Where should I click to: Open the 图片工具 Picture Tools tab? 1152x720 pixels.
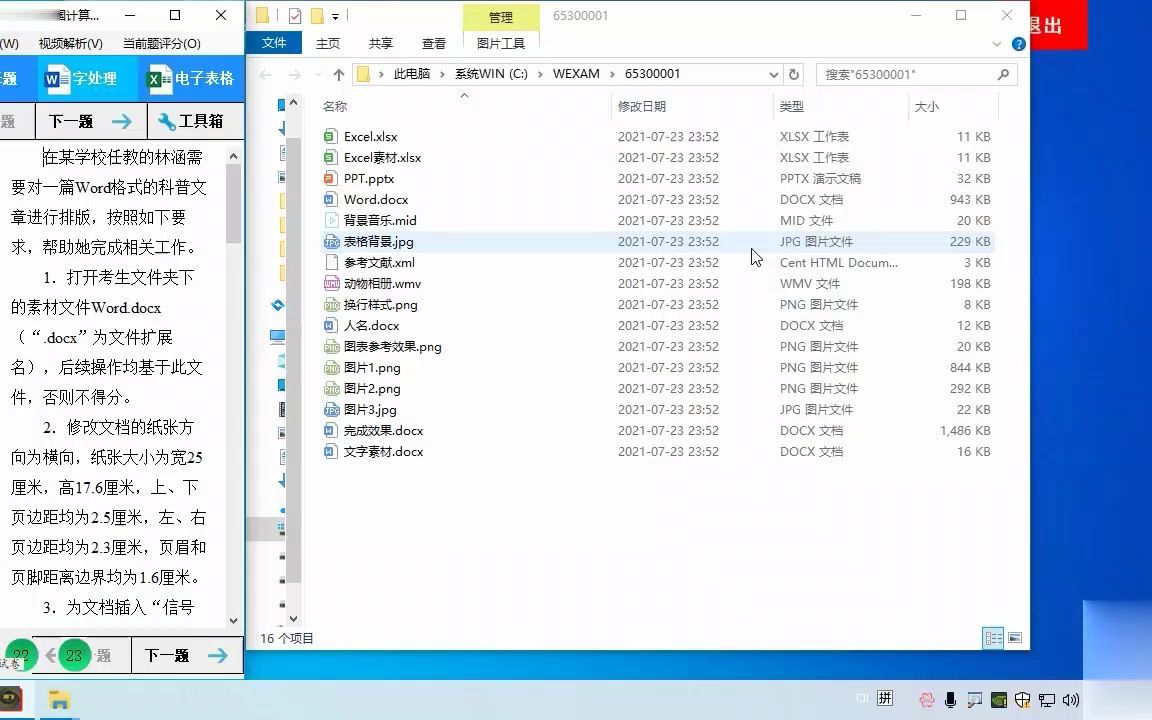[500, 43]
